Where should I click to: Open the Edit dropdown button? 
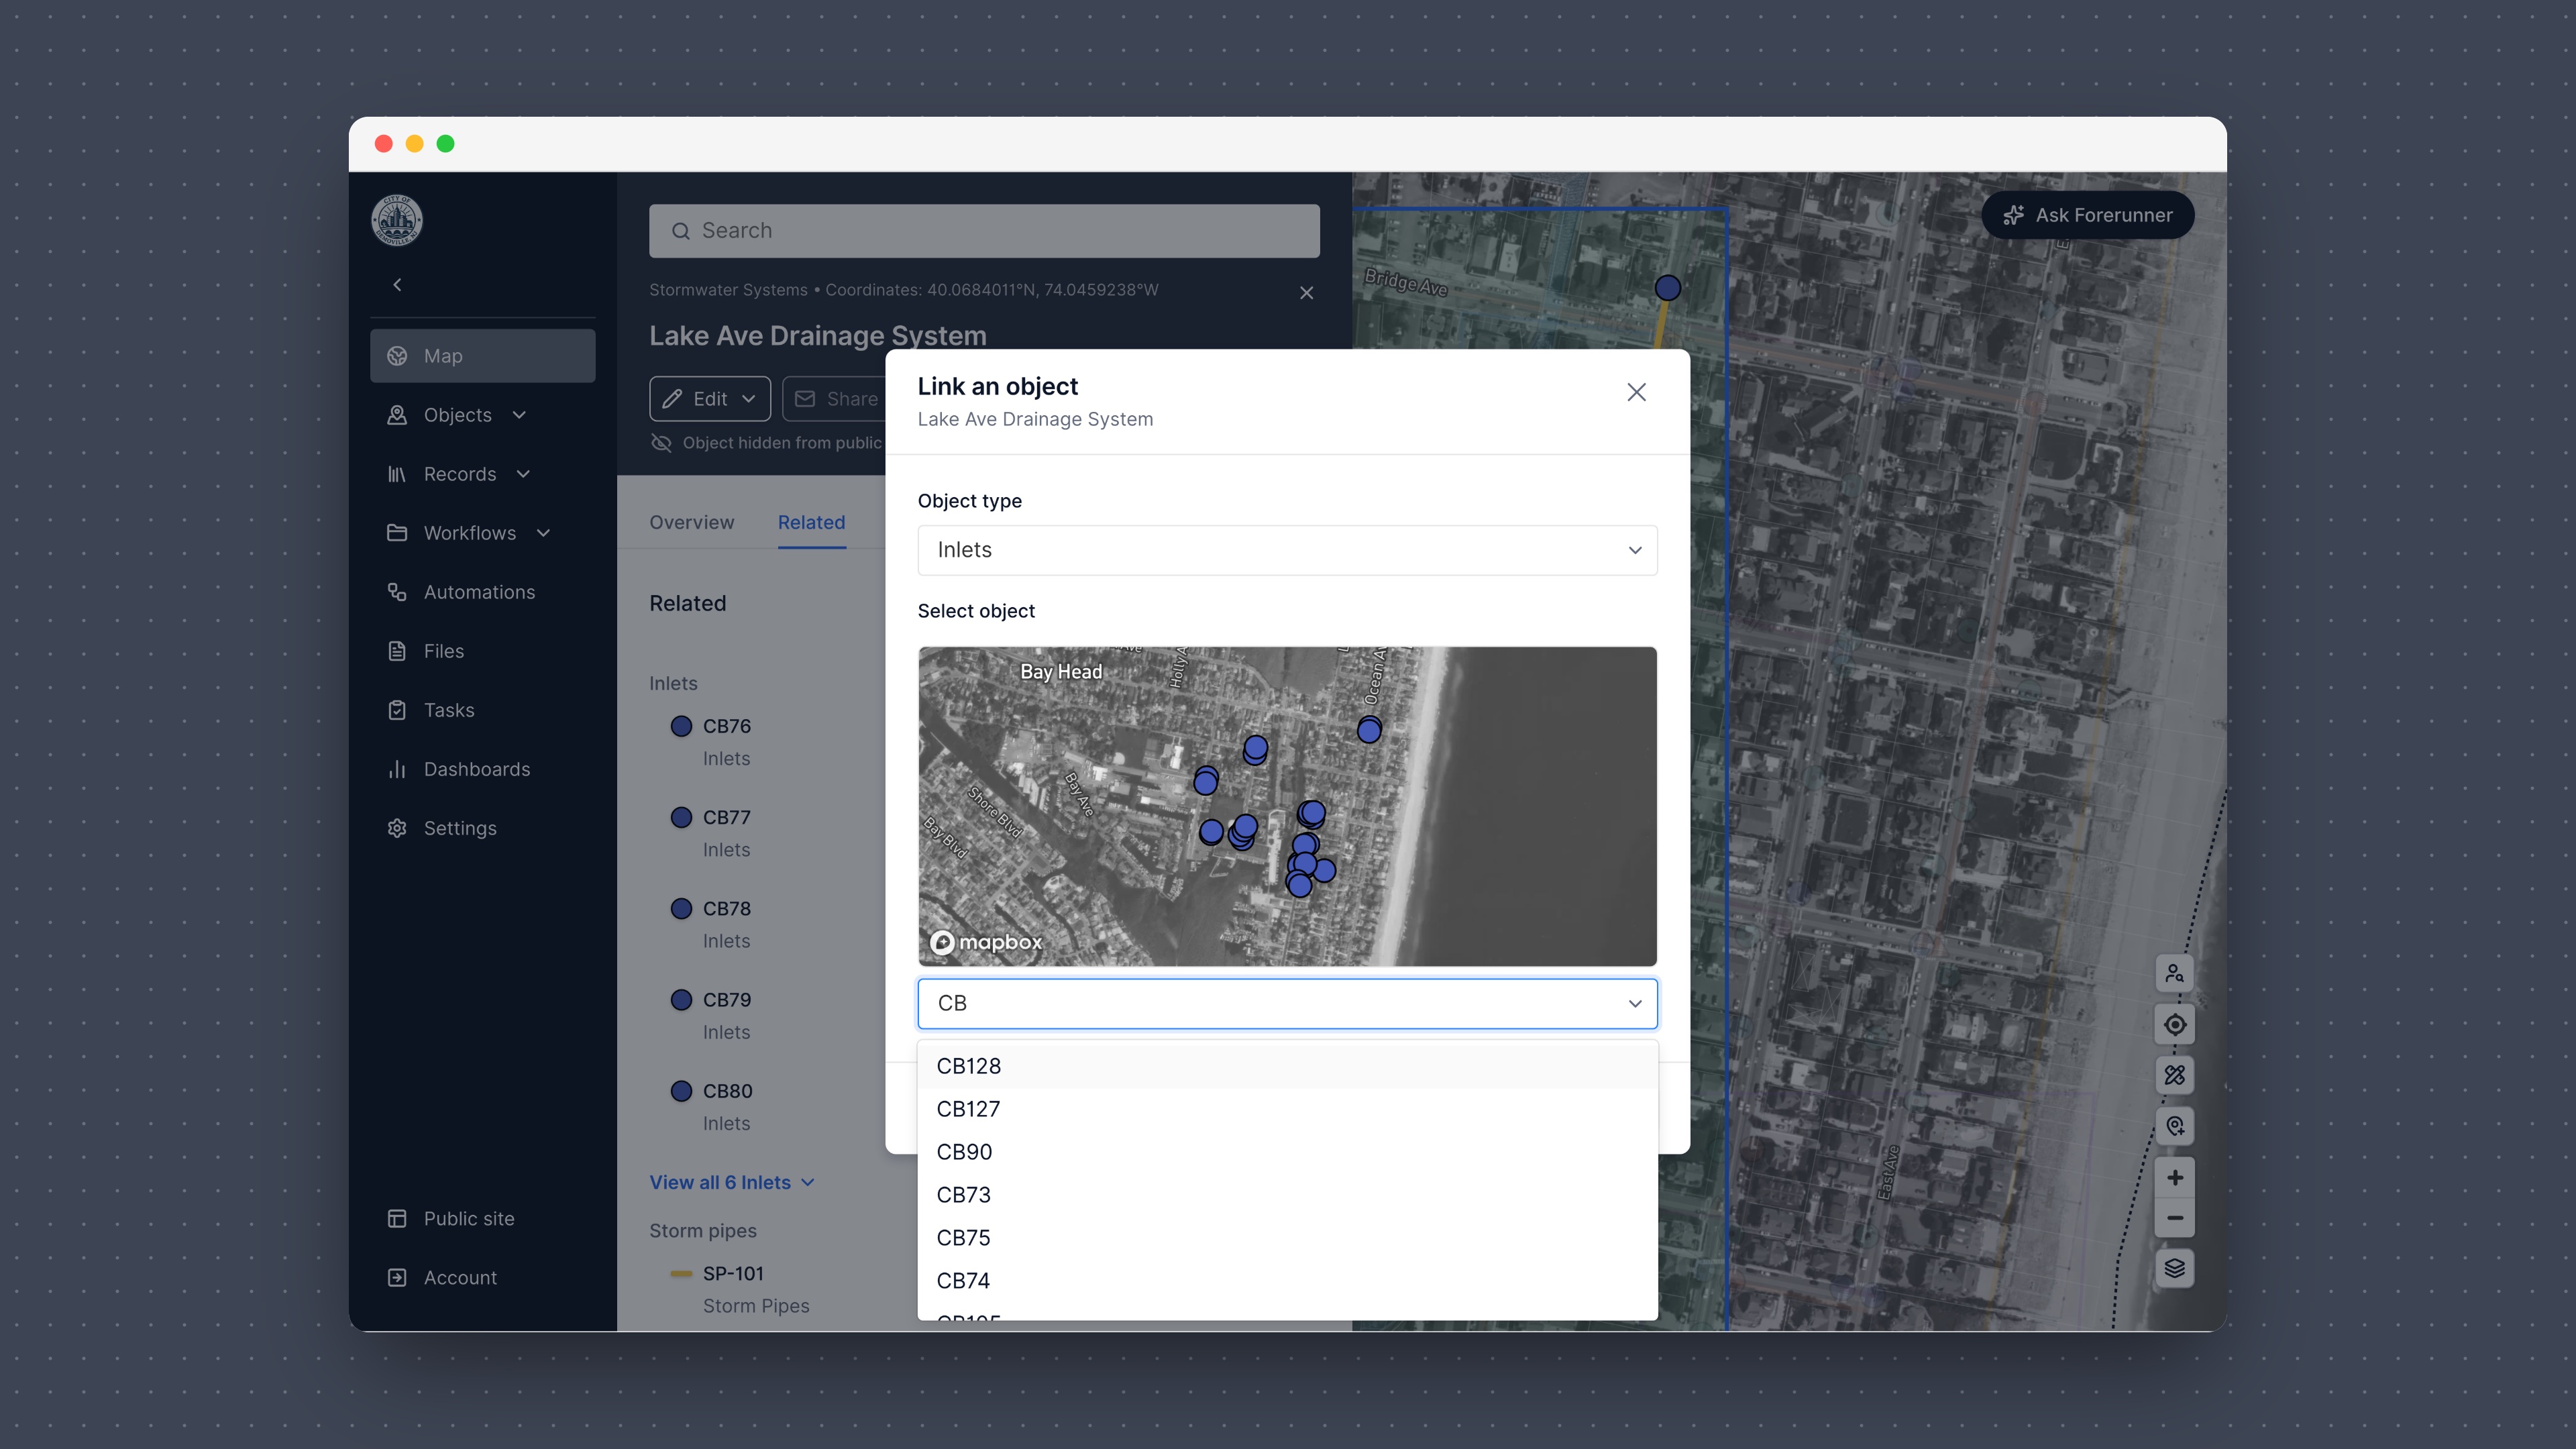point(710,399)
